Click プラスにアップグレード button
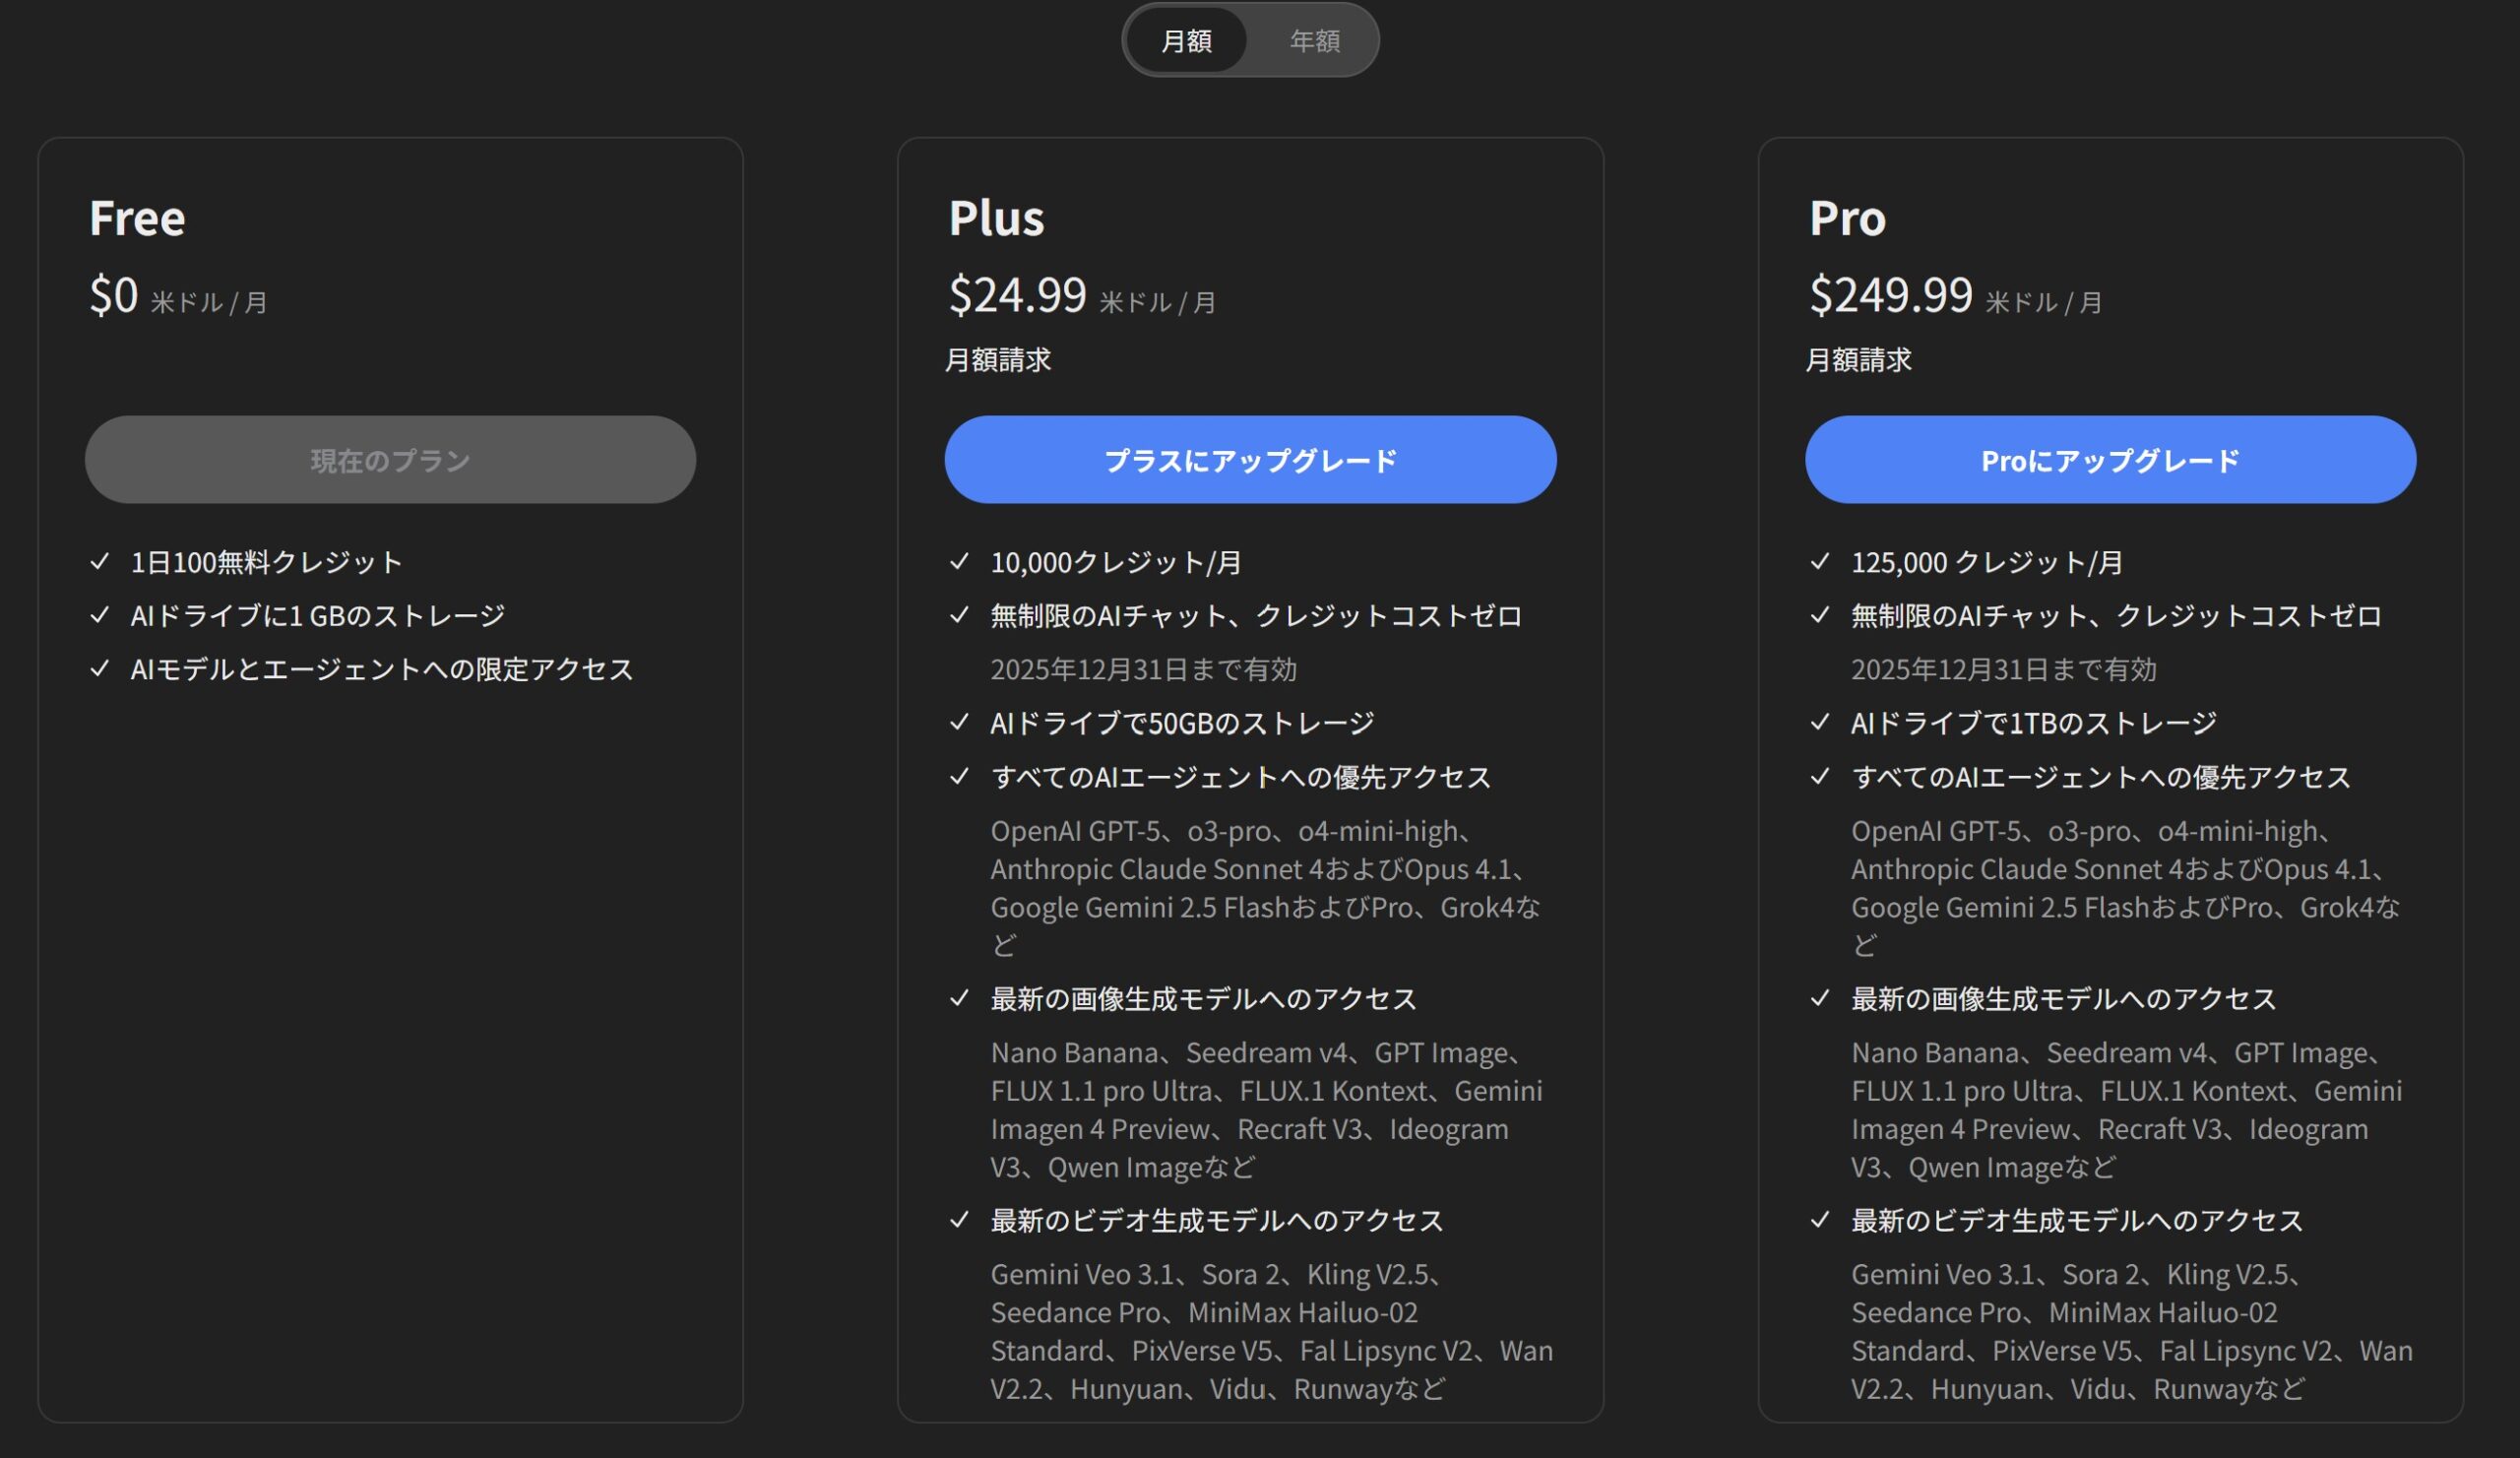 coord(1250,460)
